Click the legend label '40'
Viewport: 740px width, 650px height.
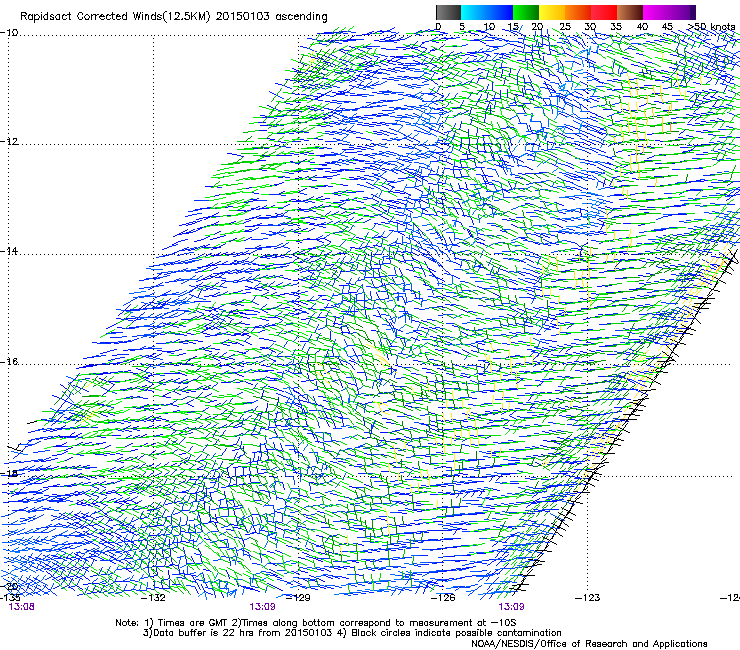click(642, 26)
